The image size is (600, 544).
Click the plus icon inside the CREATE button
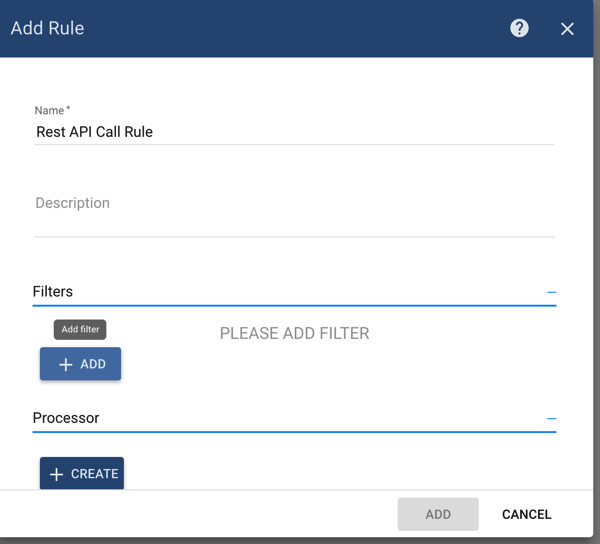(x=57, y=474)
